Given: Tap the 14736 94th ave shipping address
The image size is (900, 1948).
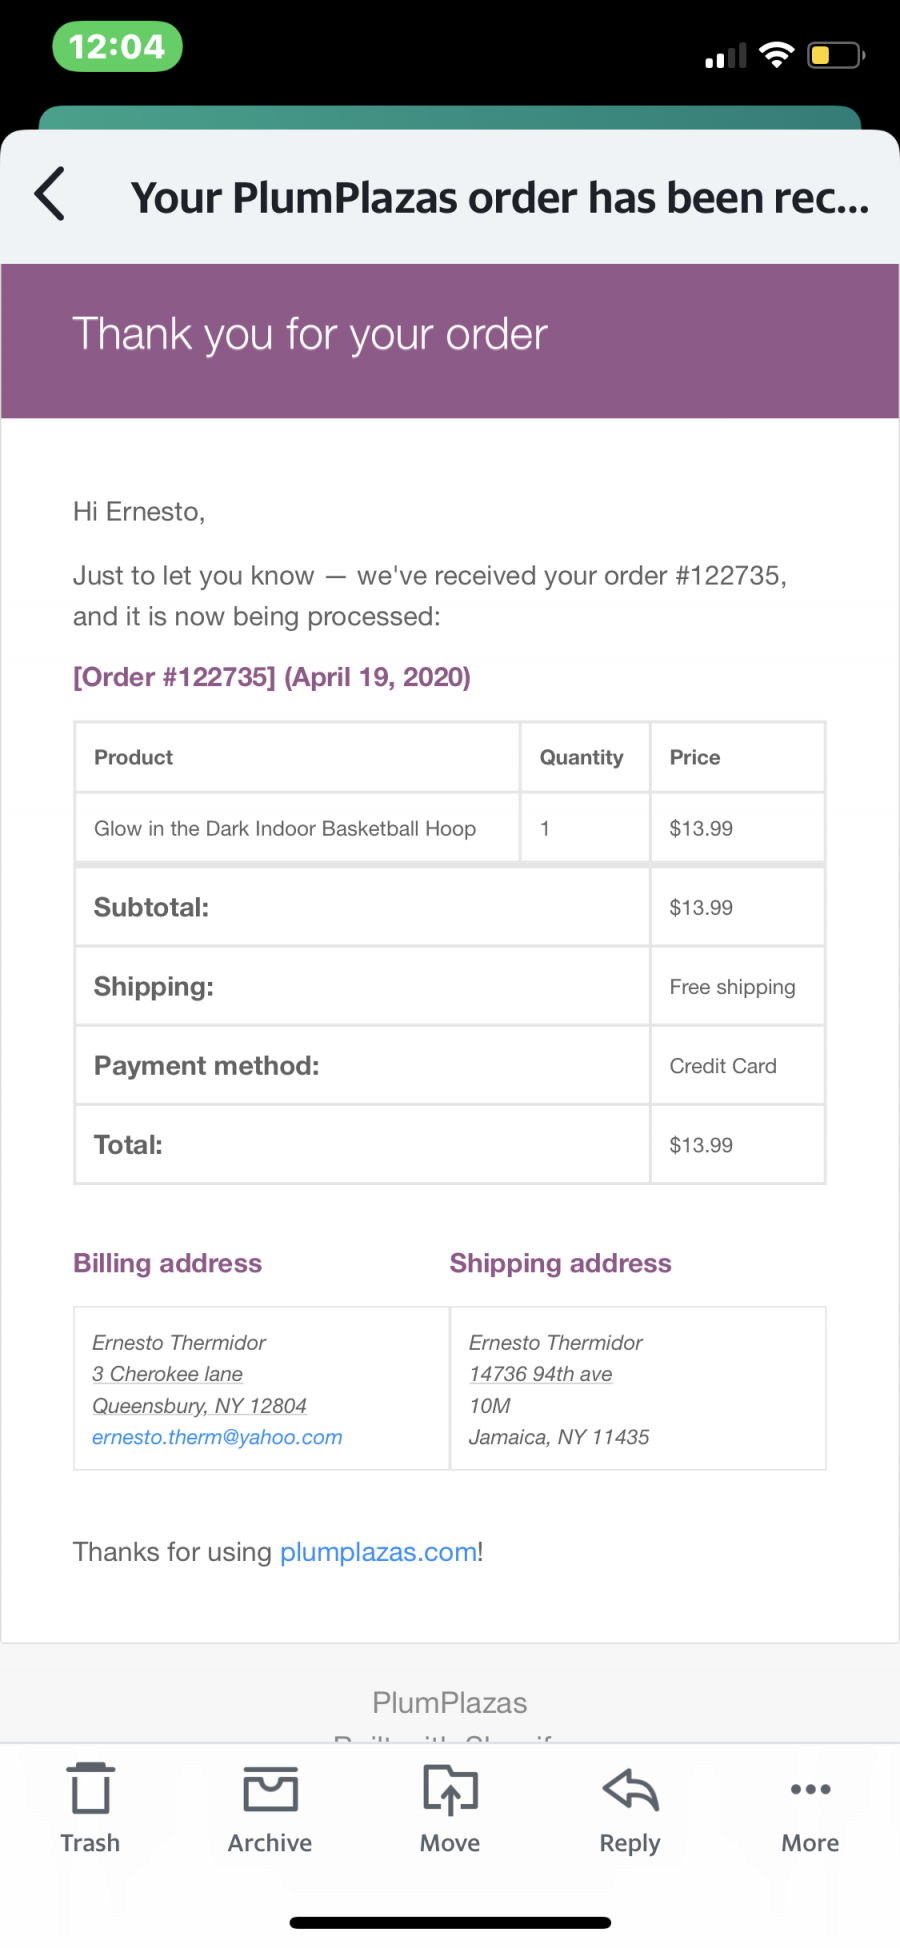Looking at the screenshot, I should [541, 1374].
